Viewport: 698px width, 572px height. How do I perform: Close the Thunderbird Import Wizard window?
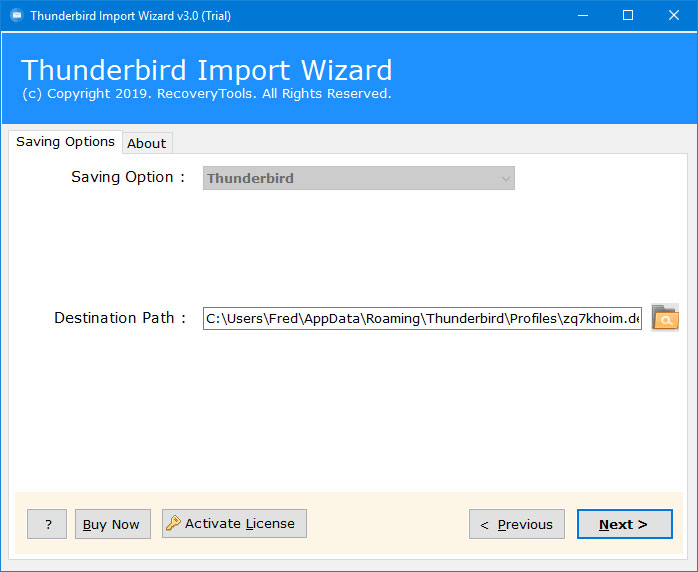coord(674,16)
